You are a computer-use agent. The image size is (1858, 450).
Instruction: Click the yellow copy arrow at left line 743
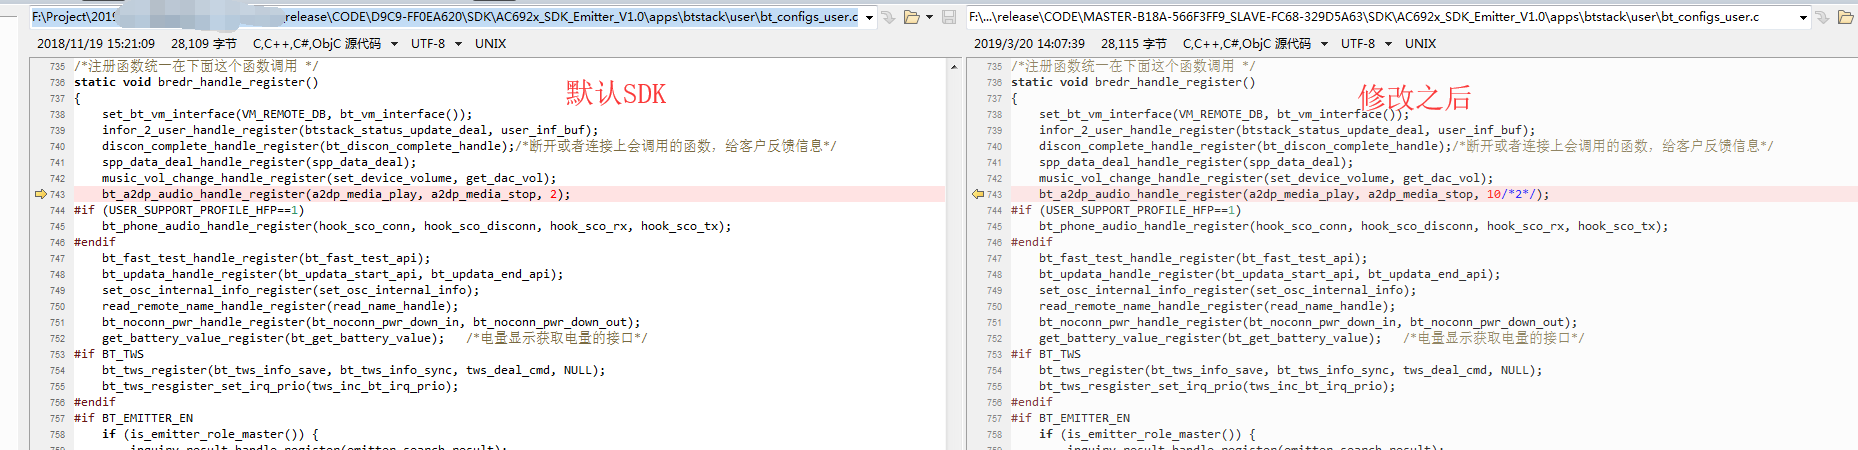tap(40, 194)
